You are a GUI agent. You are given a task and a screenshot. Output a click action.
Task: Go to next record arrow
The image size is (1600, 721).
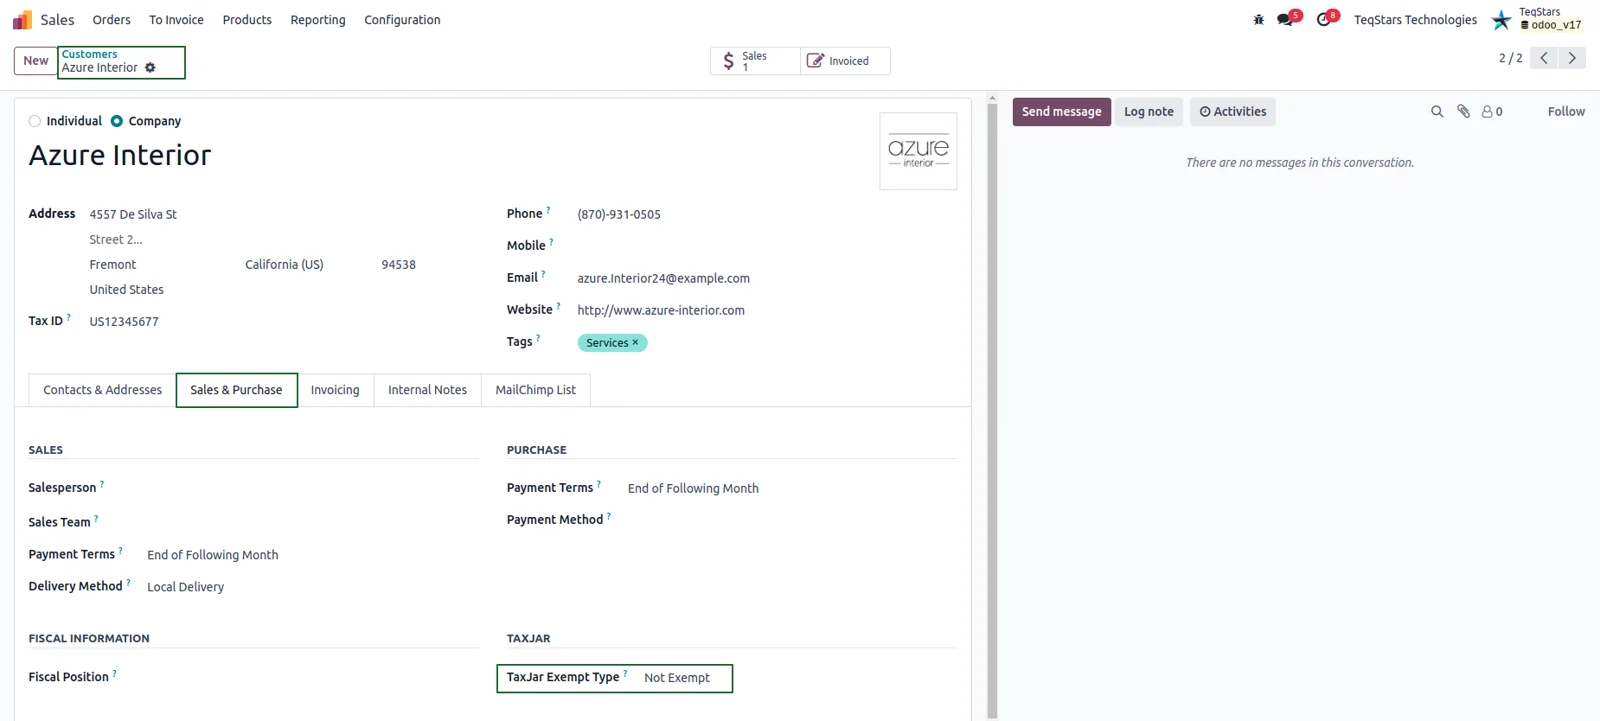click(1572, 58)
